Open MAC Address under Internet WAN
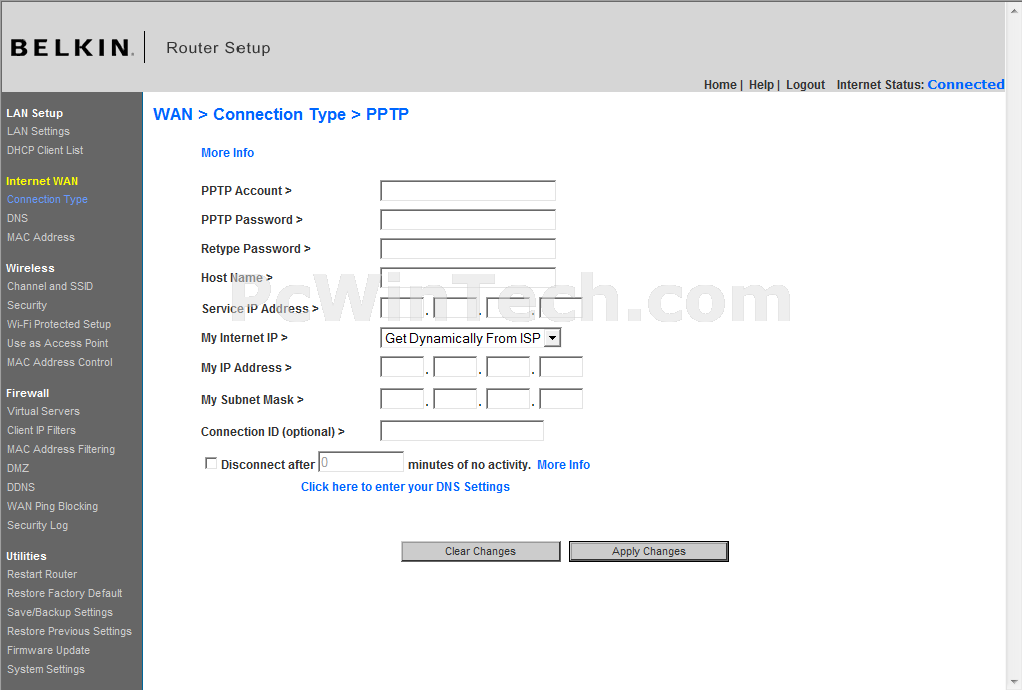1022x690 pixels. click(x=41, y=237)
